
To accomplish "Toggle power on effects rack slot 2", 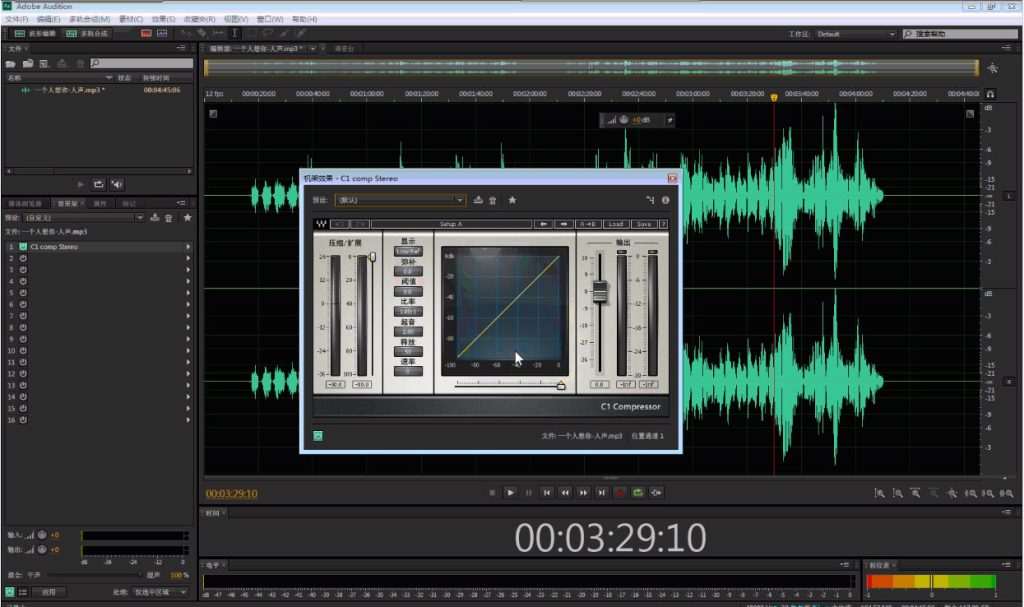I will click(23, 258).
